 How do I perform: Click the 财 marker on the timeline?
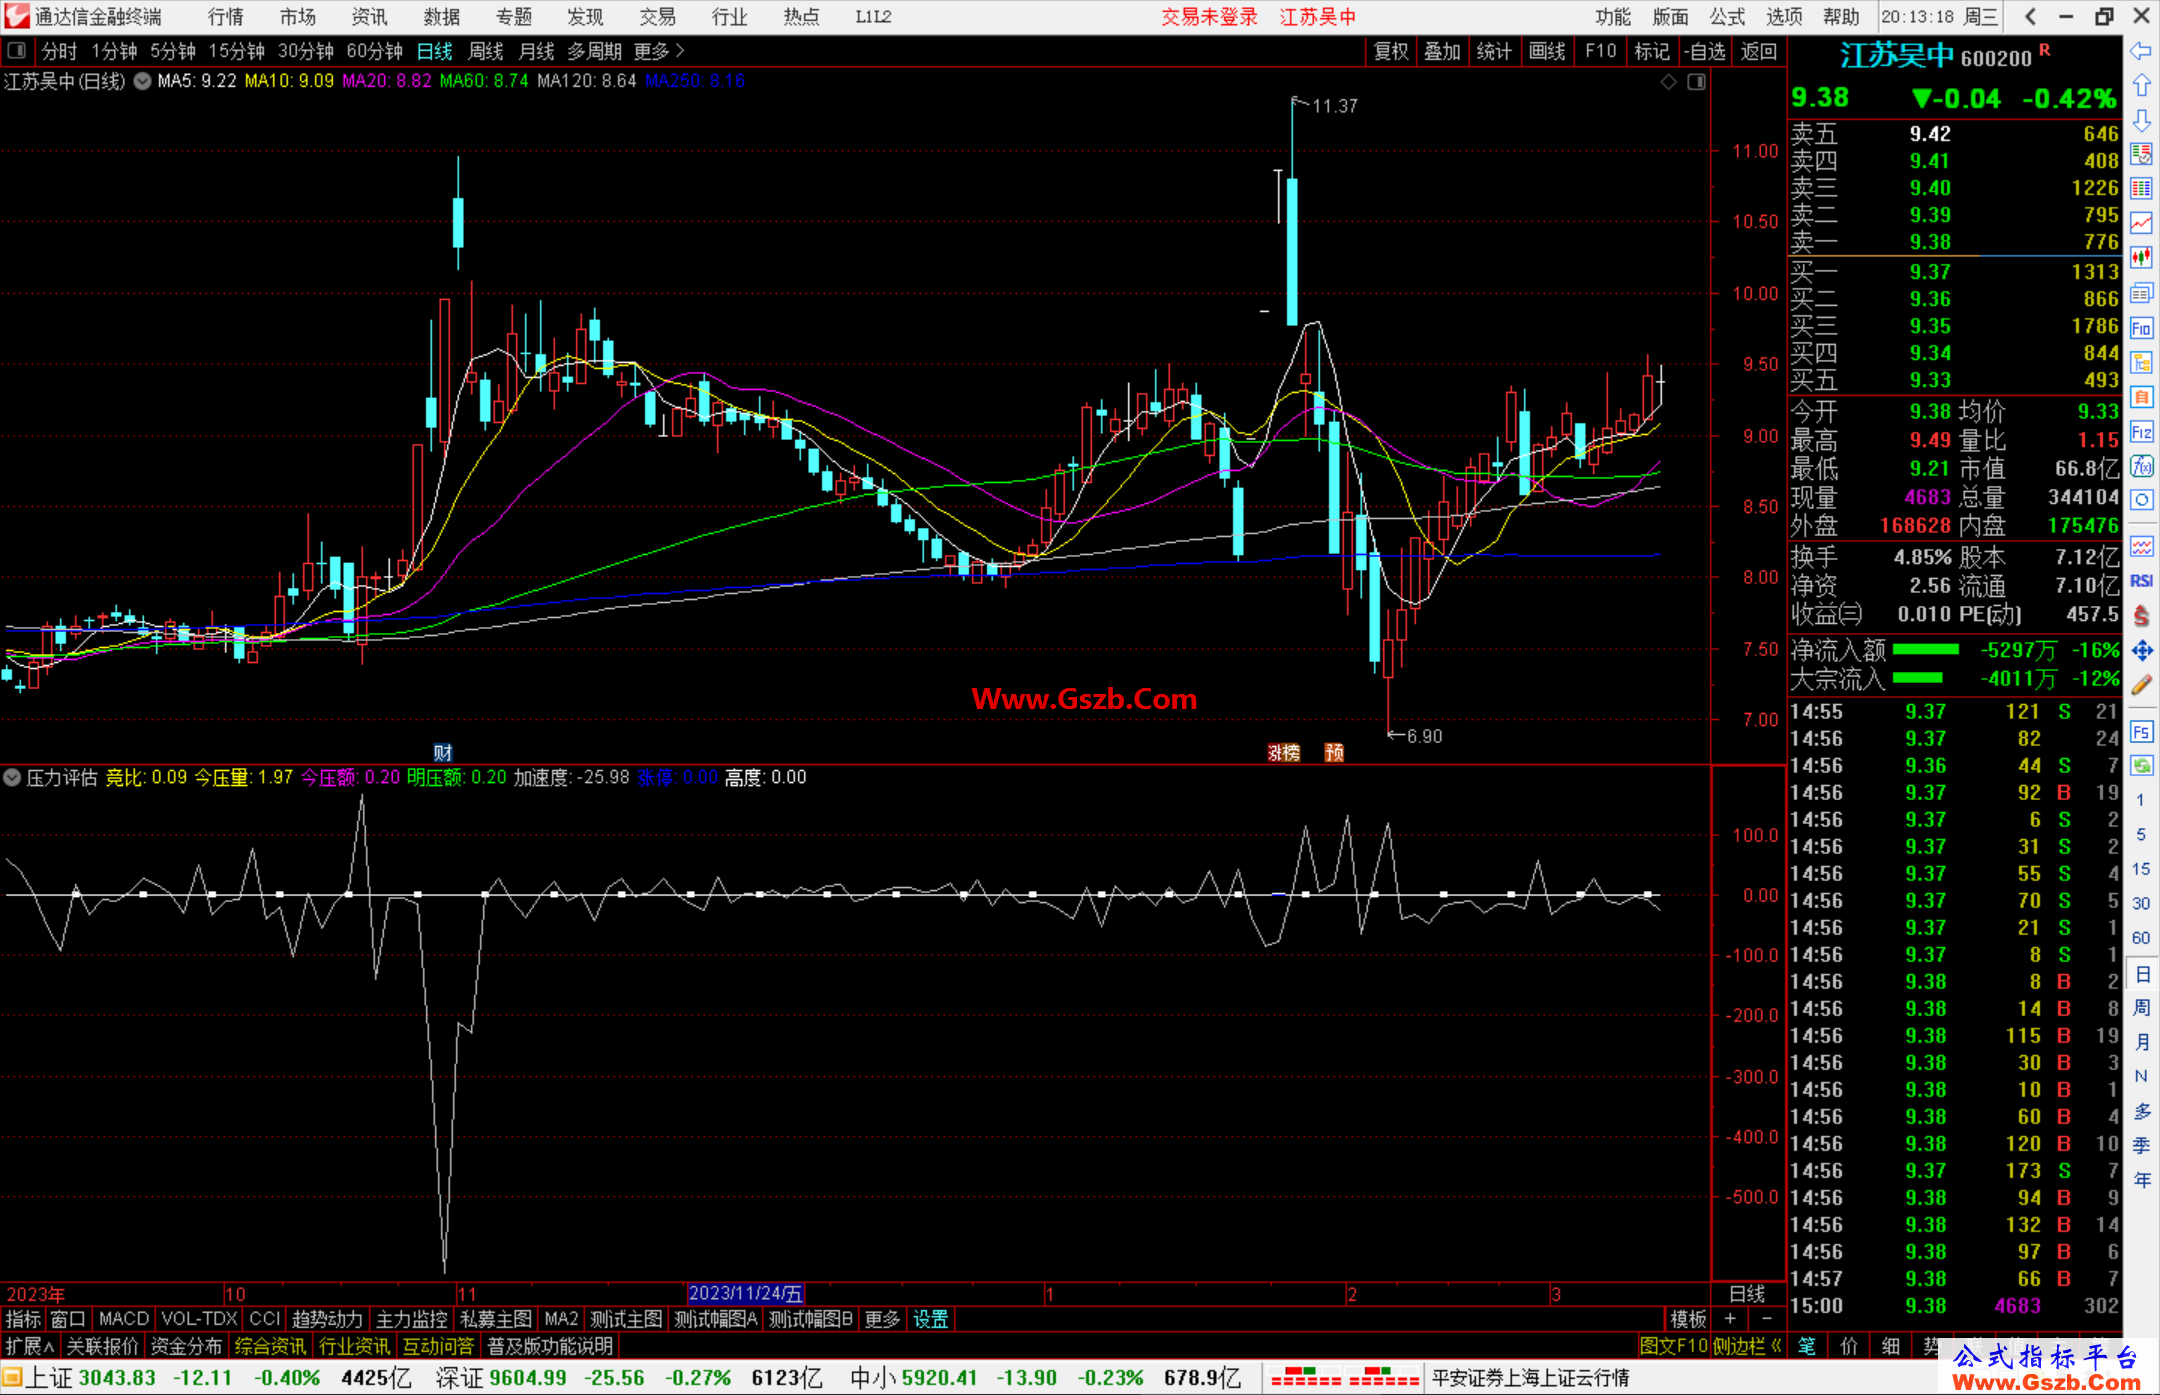pyautogui.click(x=443, y=753)
